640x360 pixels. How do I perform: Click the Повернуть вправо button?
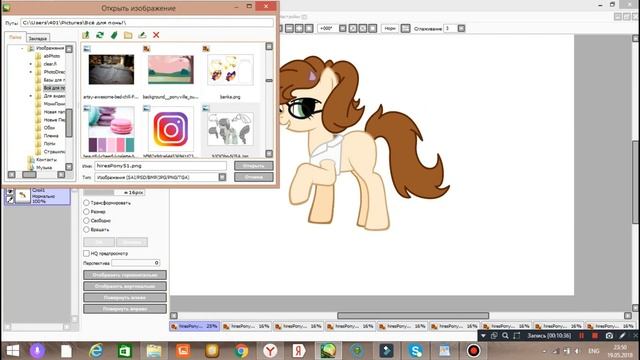(x=125, y=309)
